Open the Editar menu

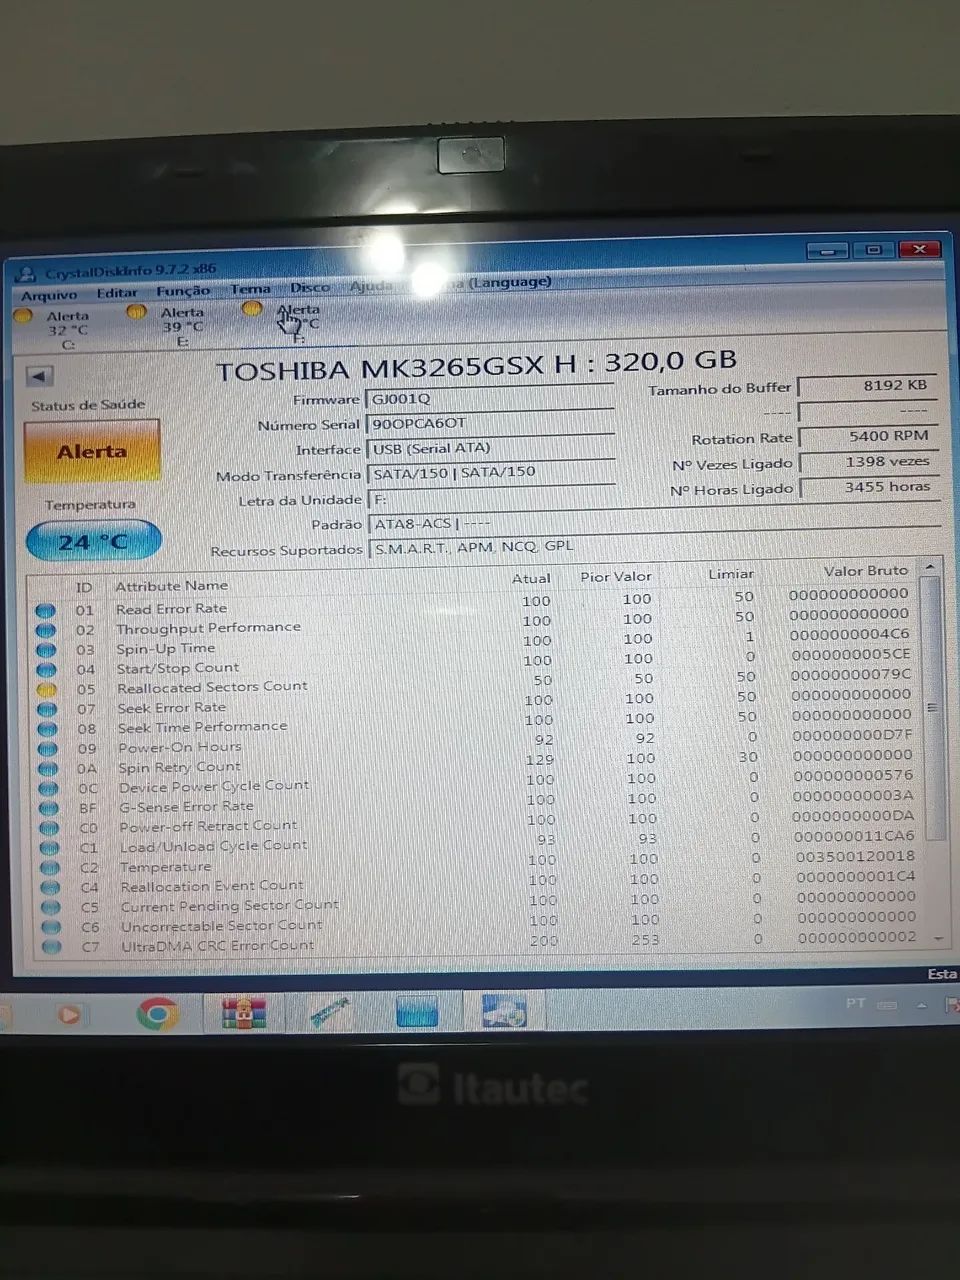click(x=117, y=293)
